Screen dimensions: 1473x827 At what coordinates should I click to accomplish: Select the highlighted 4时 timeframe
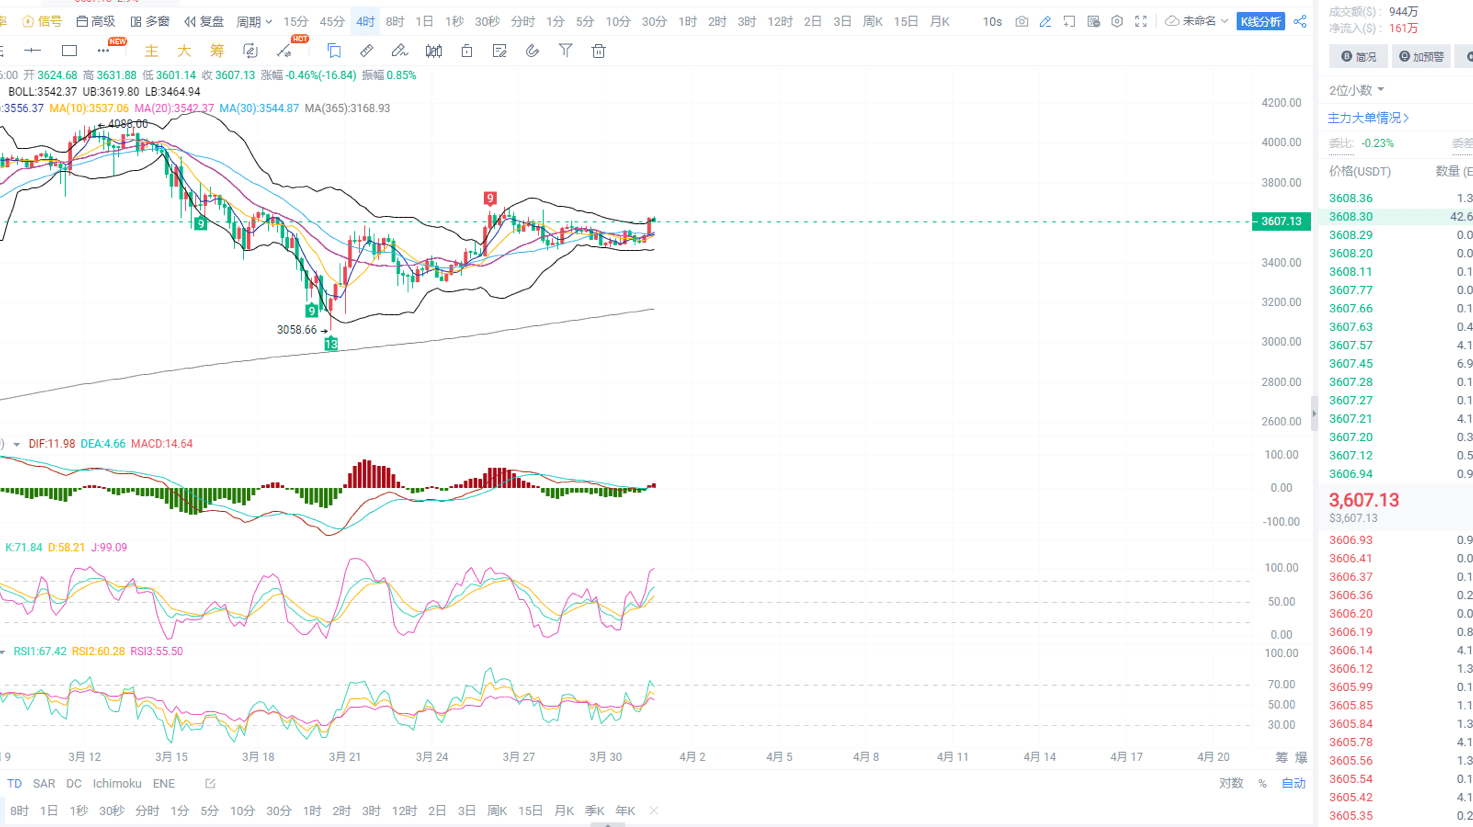365,21
